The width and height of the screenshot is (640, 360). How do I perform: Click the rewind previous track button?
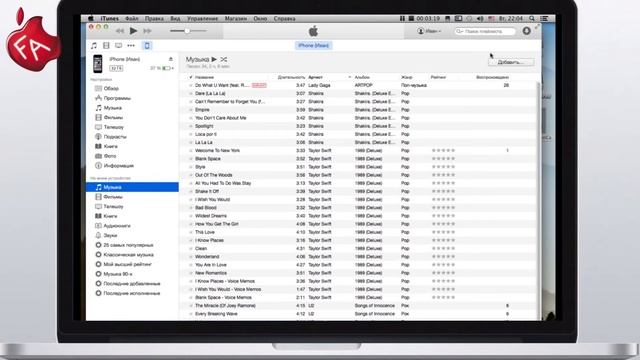120,31
